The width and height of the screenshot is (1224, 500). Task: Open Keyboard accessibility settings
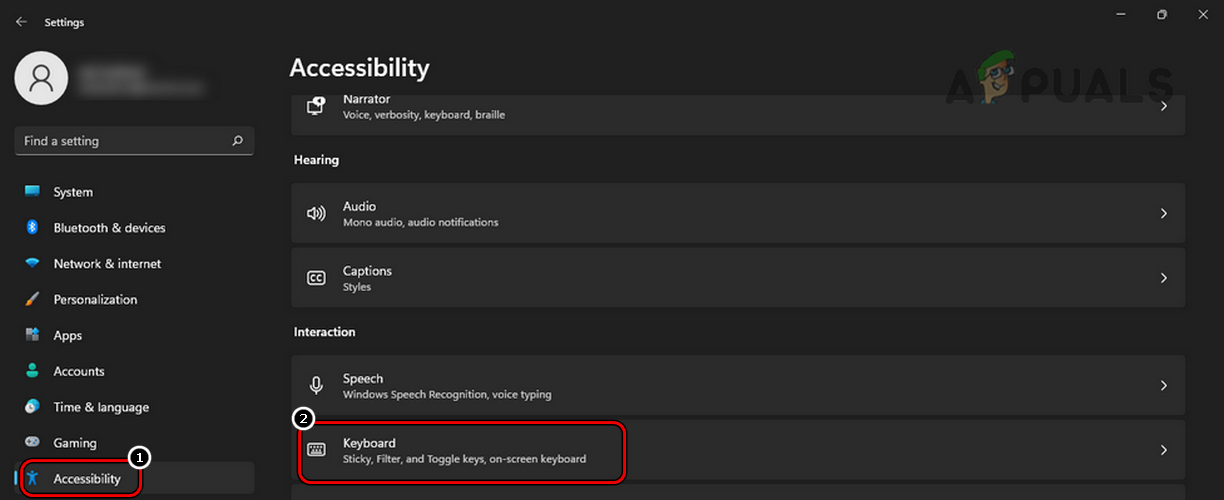[x=463, y=450]
